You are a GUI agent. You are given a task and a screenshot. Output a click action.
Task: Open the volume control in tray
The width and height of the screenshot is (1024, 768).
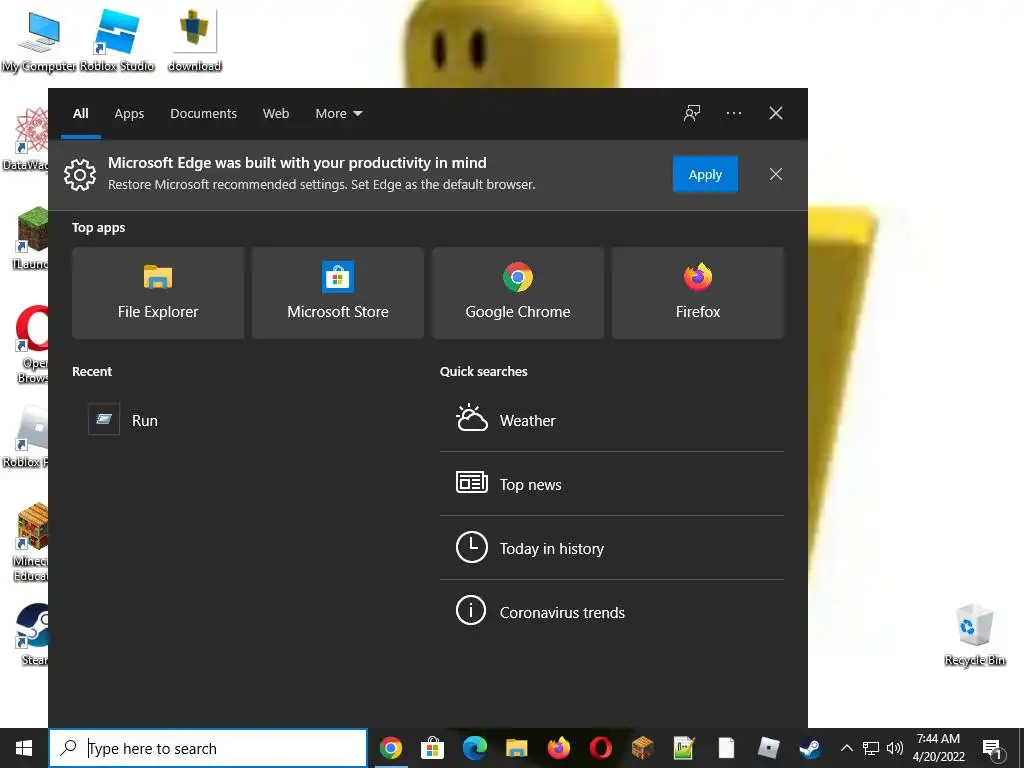895,748
